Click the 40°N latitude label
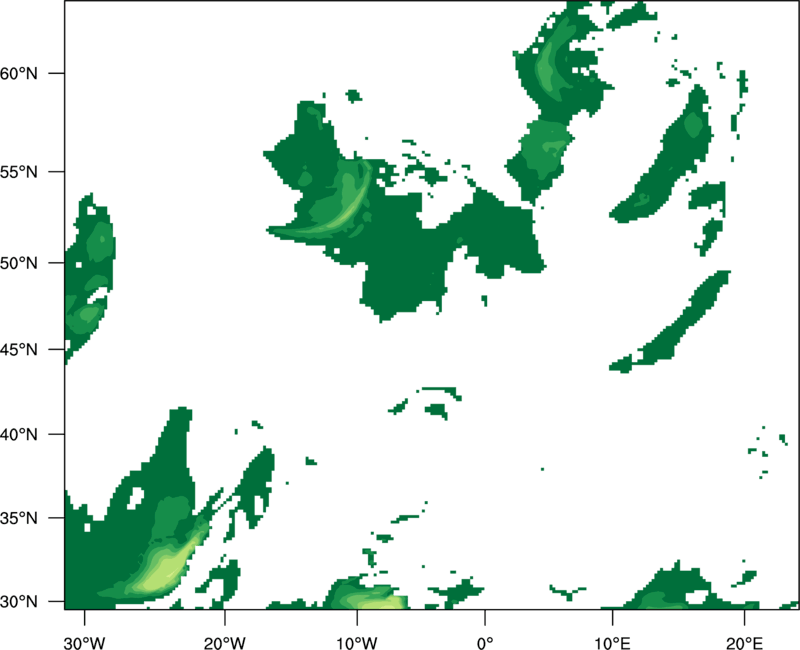 click(x=19, y=435)
